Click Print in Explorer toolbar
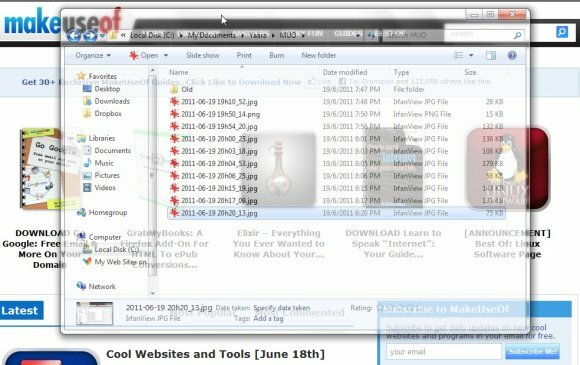Image resolution: width=580 pixels, height=365 pixels. click(244, 55)
